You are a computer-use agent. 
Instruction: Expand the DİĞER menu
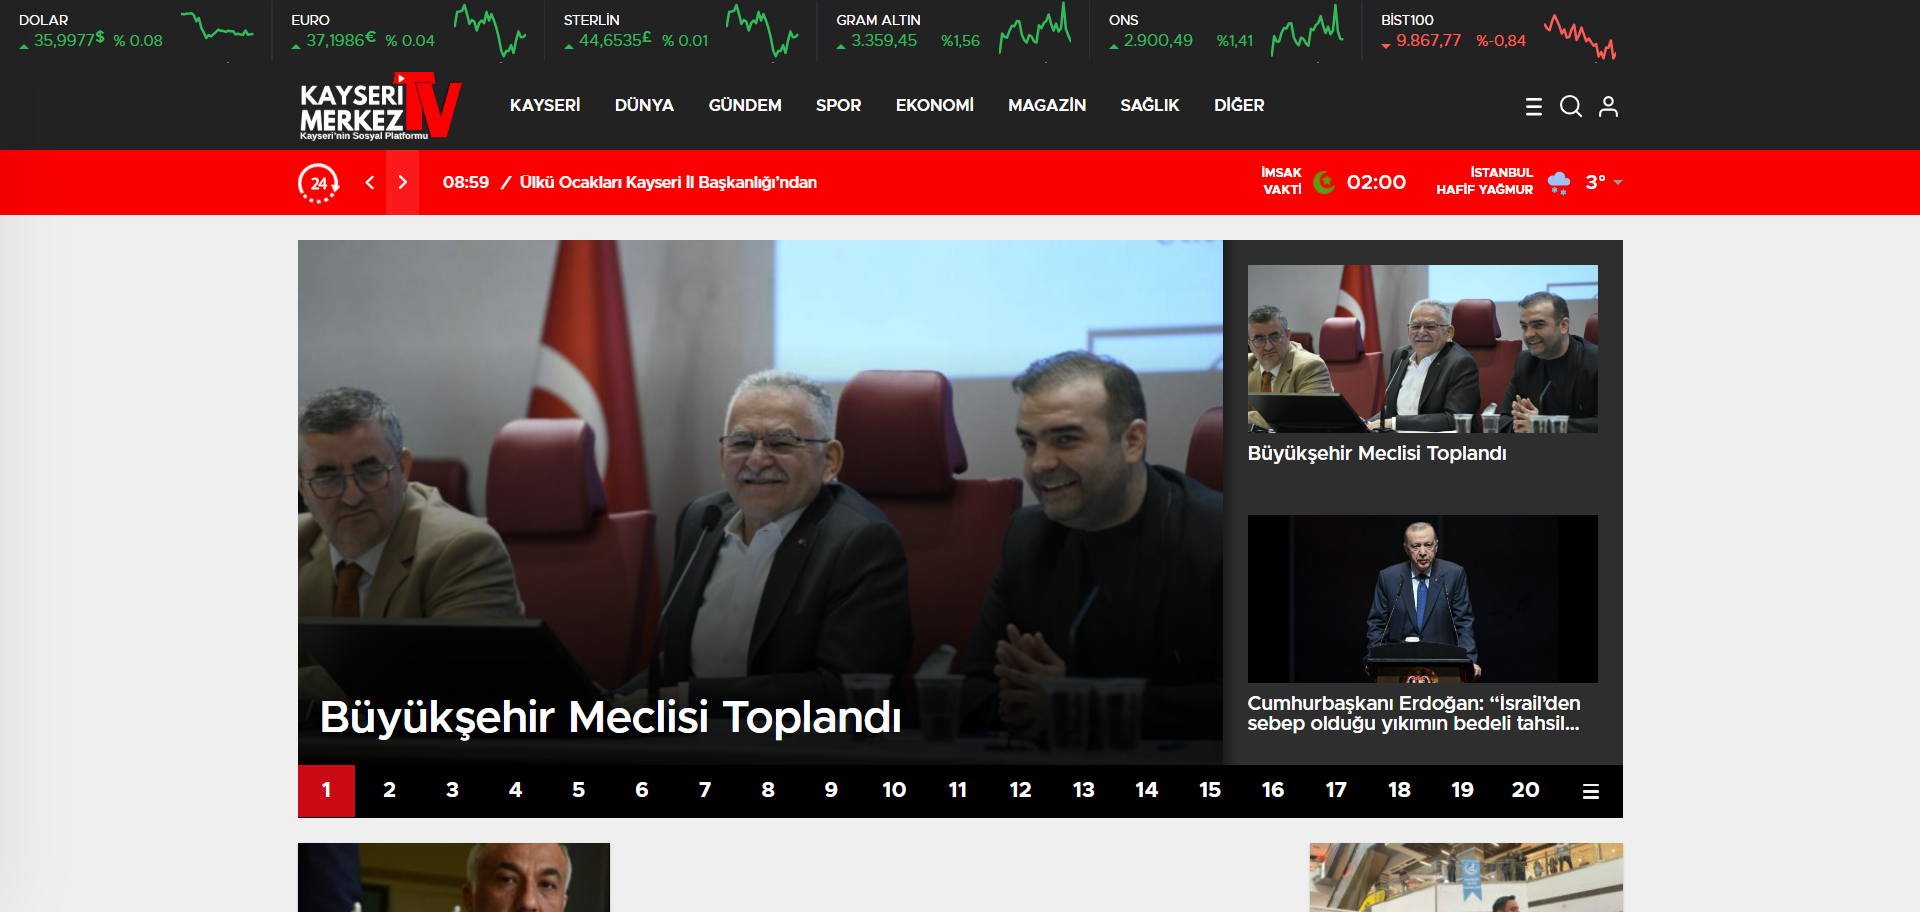(1239, 105)
